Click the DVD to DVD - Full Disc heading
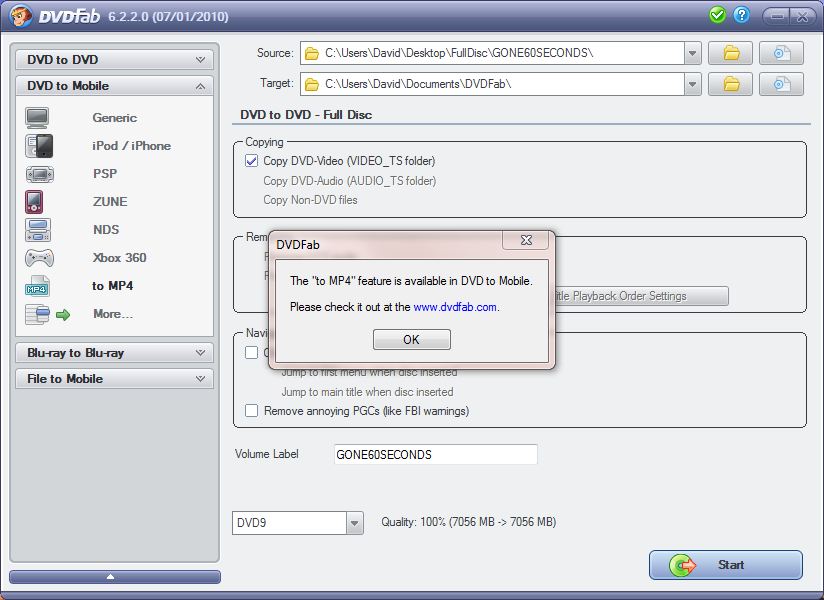 tap(306, 115)
